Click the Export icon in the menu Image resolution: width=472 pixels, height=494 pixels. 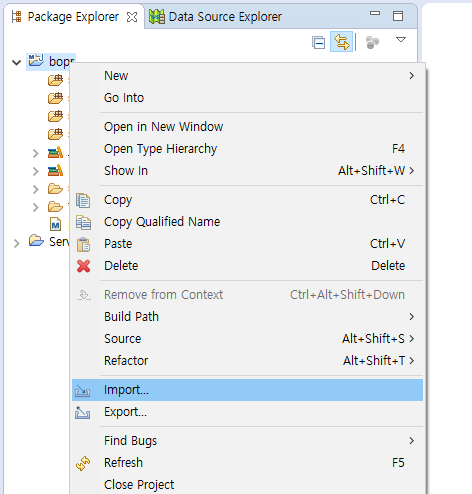tap(83, 412)
